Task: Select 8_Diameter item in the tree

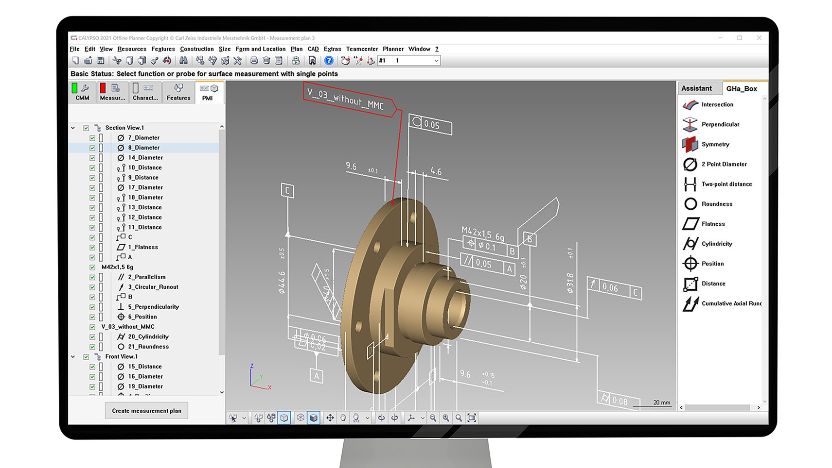Action: pyautogui.click(x=144, y=148)
